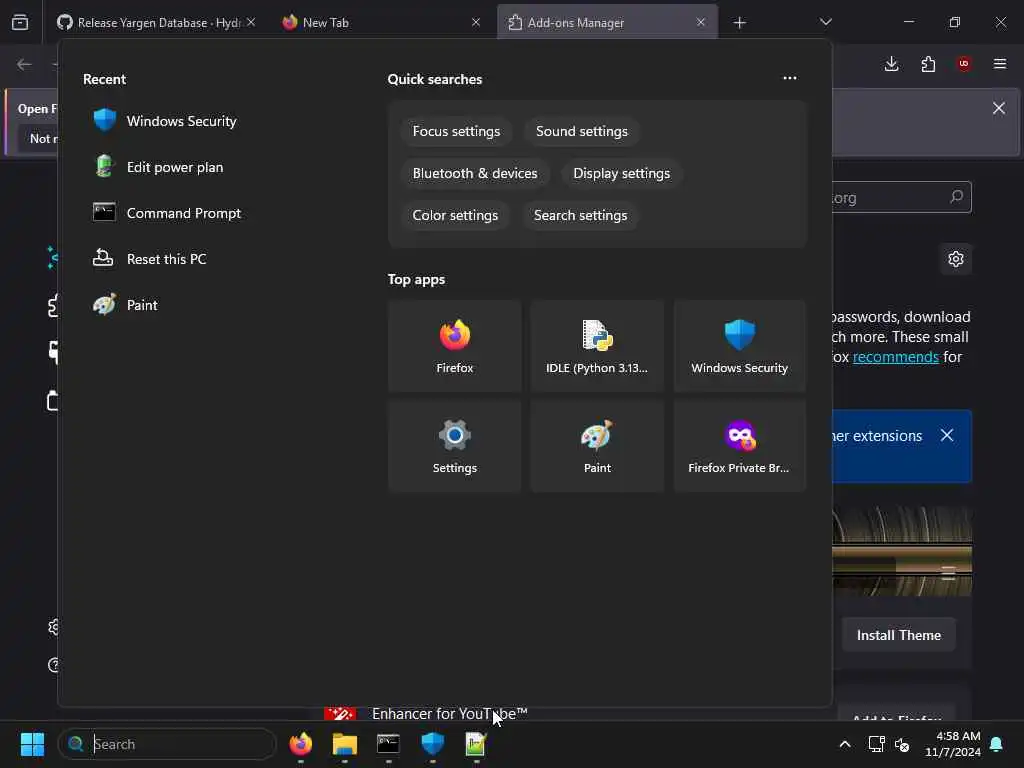Click the Install Theme button
1024x768 pixels.
point(898,635)
